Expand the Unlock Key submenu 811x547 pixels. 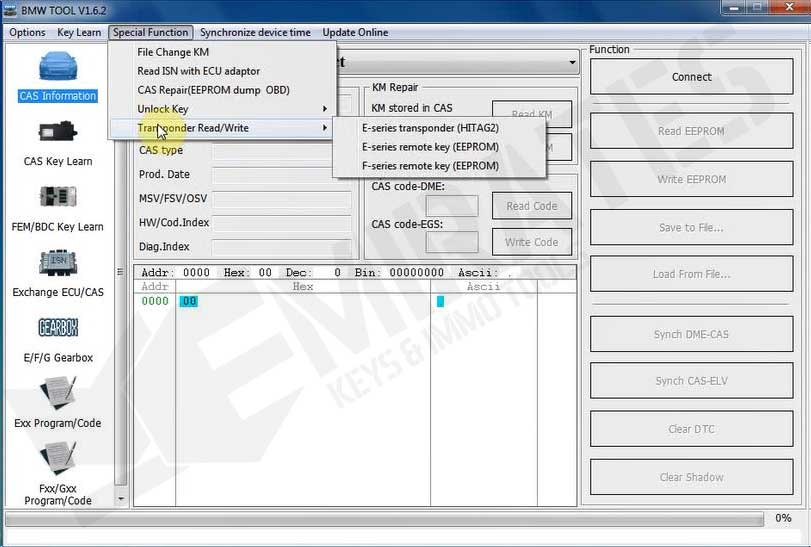(222, 109)
